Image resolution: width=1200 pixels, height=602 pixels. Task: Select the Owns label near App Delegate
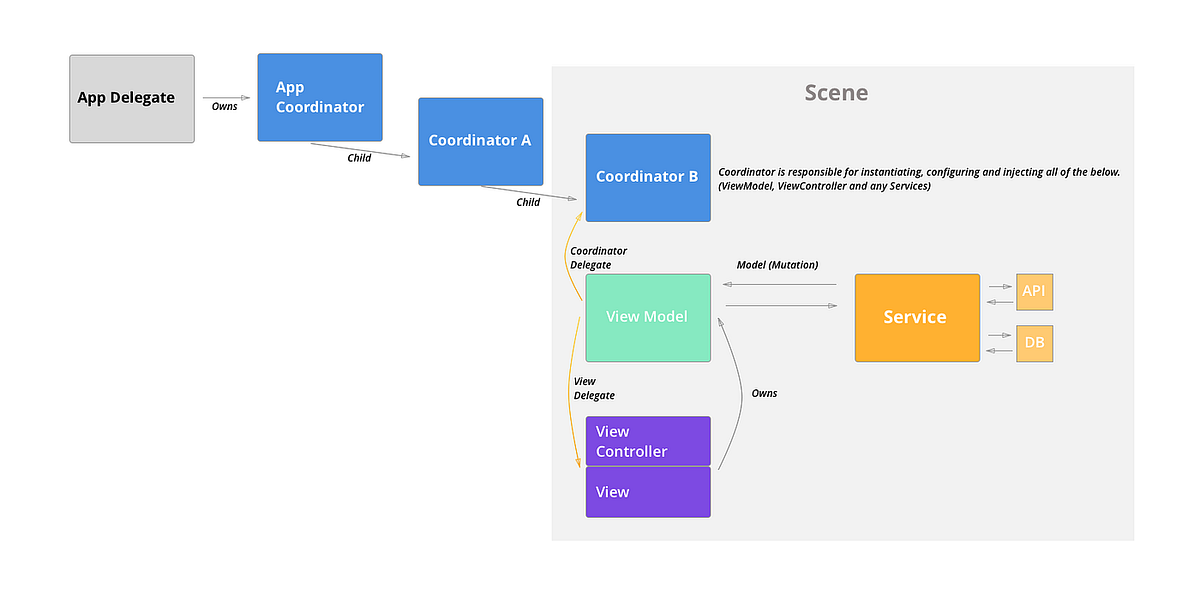pyautogui.click(x=225, y=105)
